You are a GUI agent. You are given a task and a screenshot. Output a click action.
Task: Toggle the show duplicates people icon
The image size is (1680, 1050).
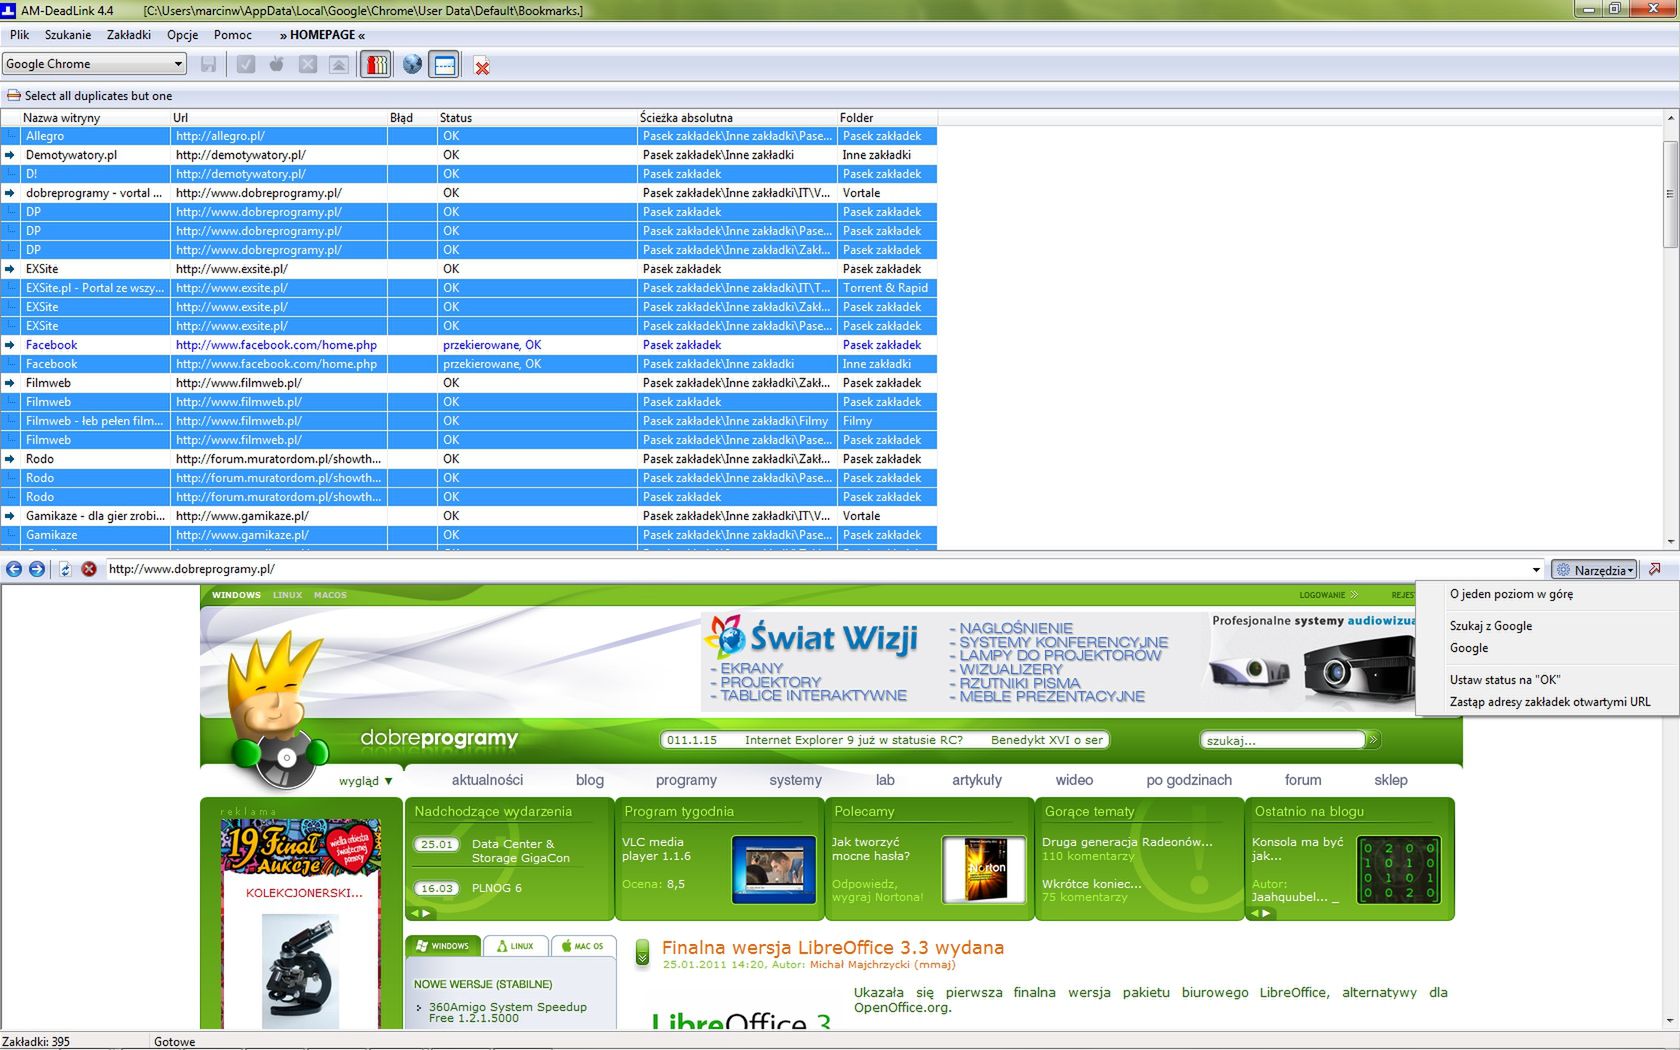[x=376, y=65]
